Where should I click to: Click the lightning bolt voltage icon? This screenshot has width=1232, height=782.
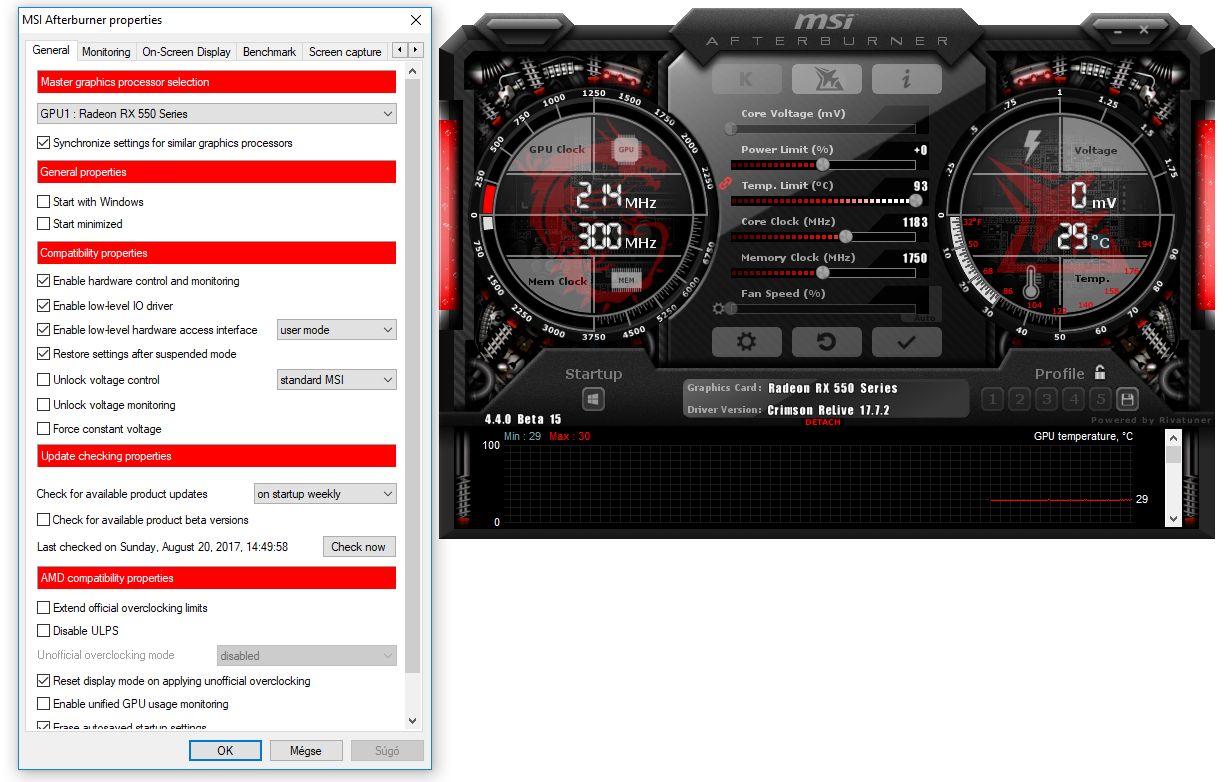[1031, 146]
